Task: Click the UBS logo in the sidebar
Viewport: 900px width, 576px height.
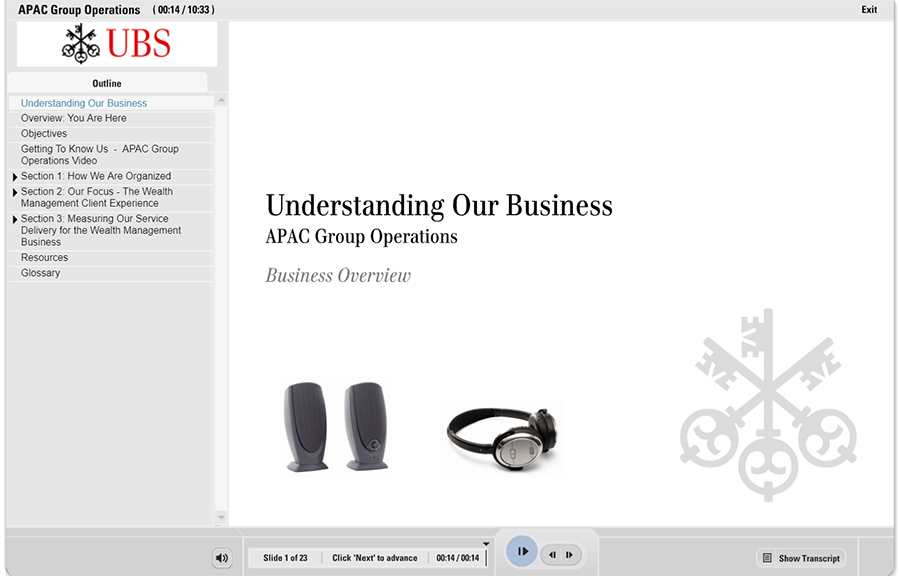Action: (x=117, y=44)
